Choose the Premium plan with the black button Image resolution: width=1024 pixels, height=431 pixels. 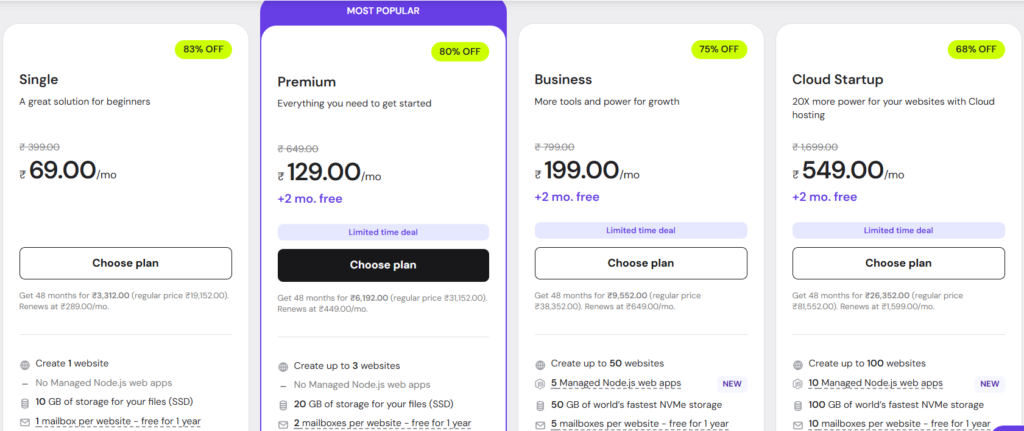click(x=383, y=265)
